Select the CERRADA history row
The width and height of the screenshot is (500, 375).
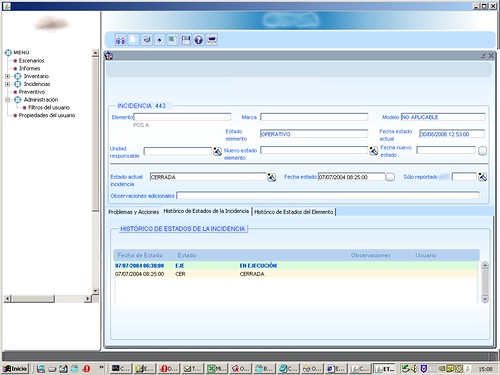pos(295,274)
